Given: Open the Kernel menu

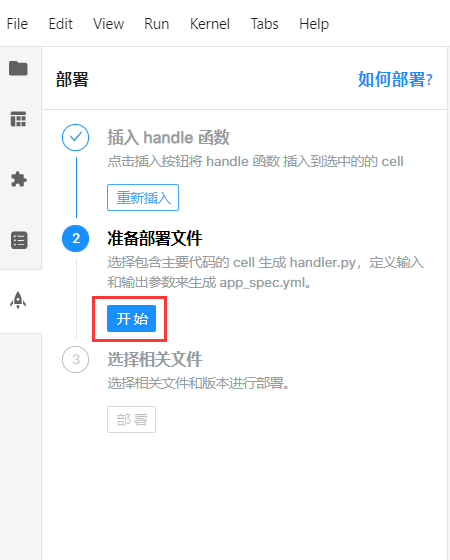Looking at the screenshot, I should click(210, 24).
